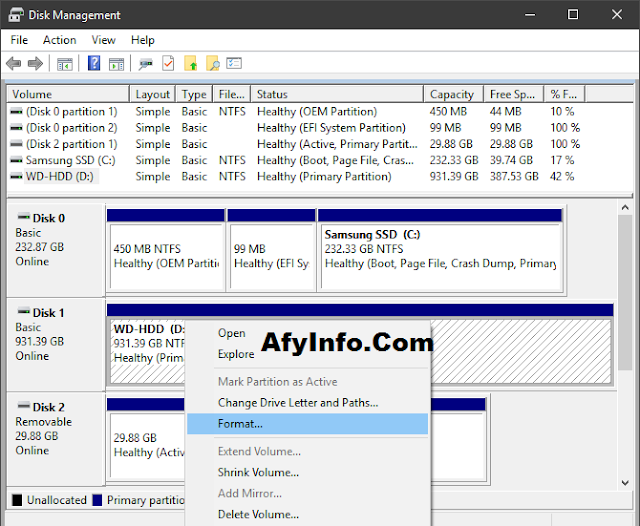The image size is (640, 526).
Task: Click the scrollbar up arrow in disk pane
Action: tap(625, 208)
